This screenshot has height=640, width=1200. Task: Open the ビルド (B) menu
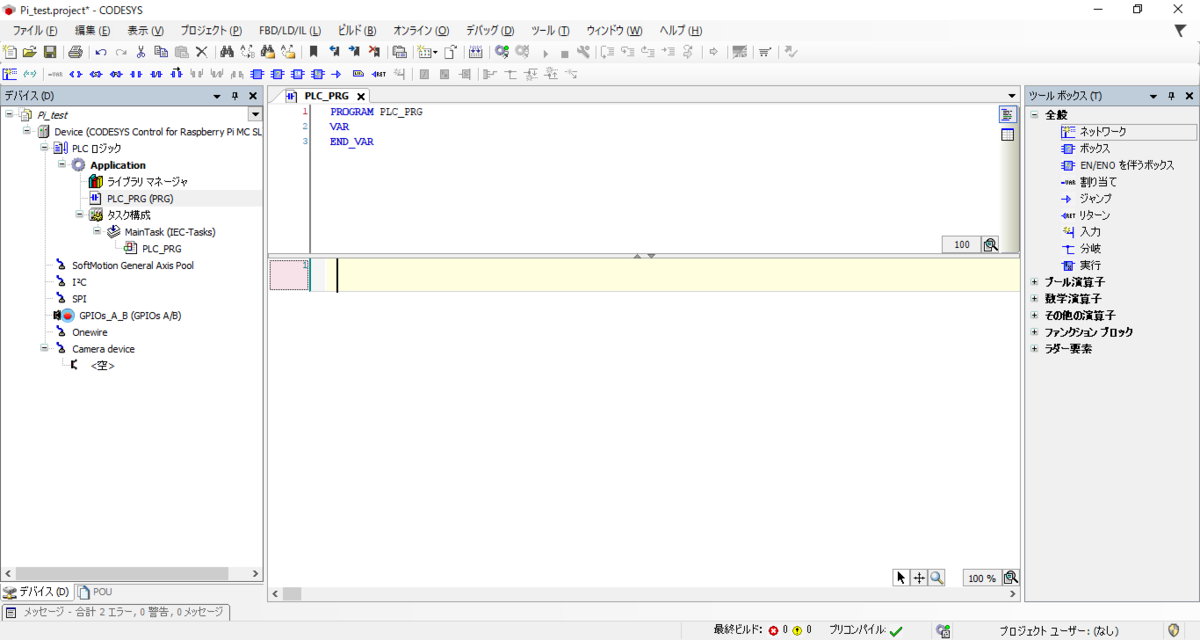[357, 31]
